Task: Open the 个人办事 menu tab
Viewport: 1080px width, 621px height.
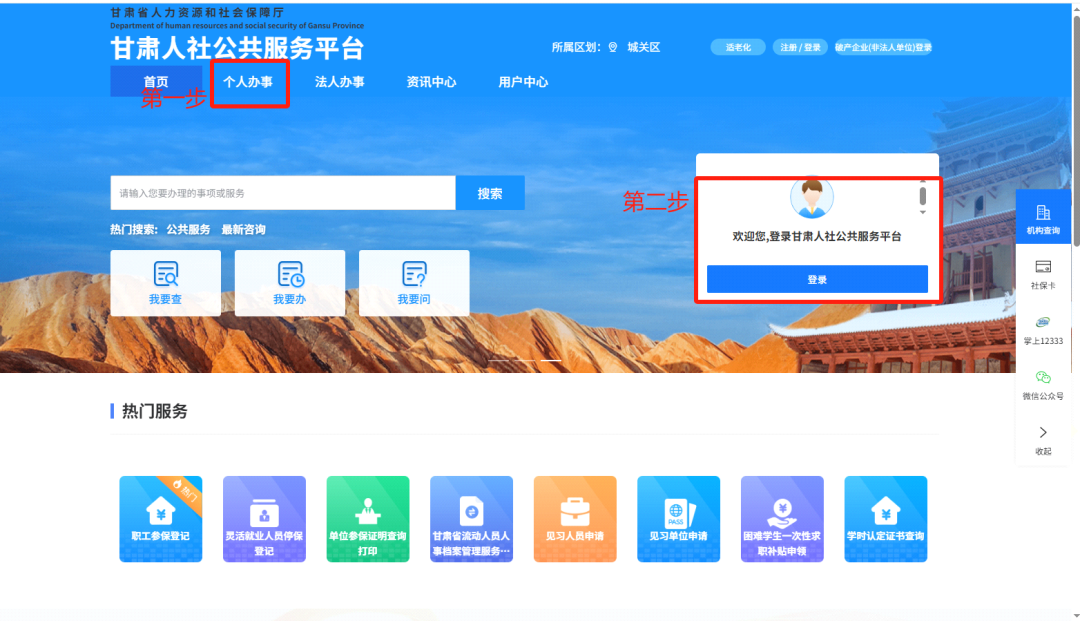Action: [248, 81]
